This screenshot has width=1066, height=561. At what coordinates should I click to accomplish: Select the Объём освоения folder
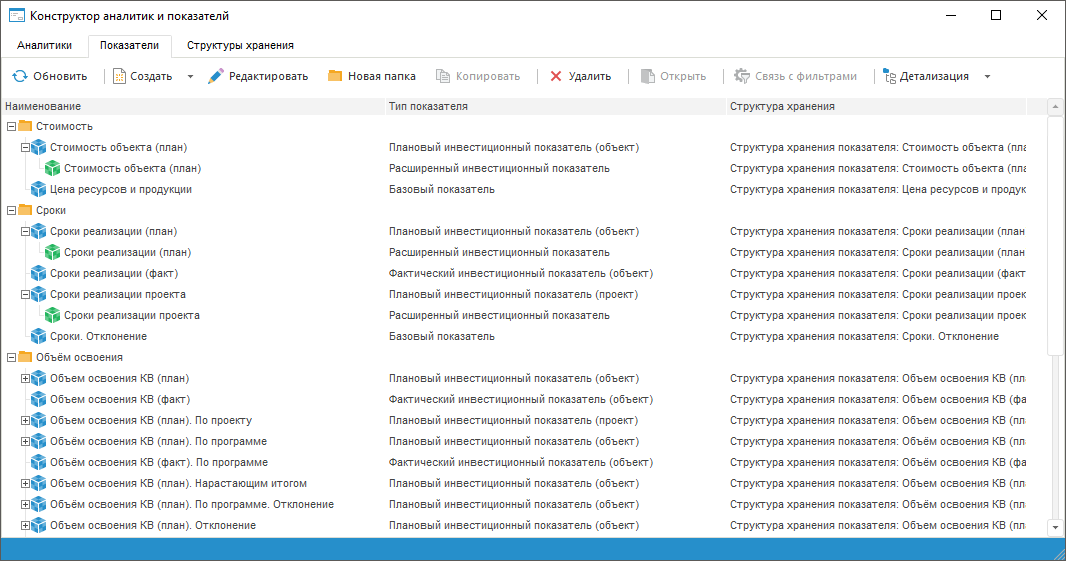point(79,357)
